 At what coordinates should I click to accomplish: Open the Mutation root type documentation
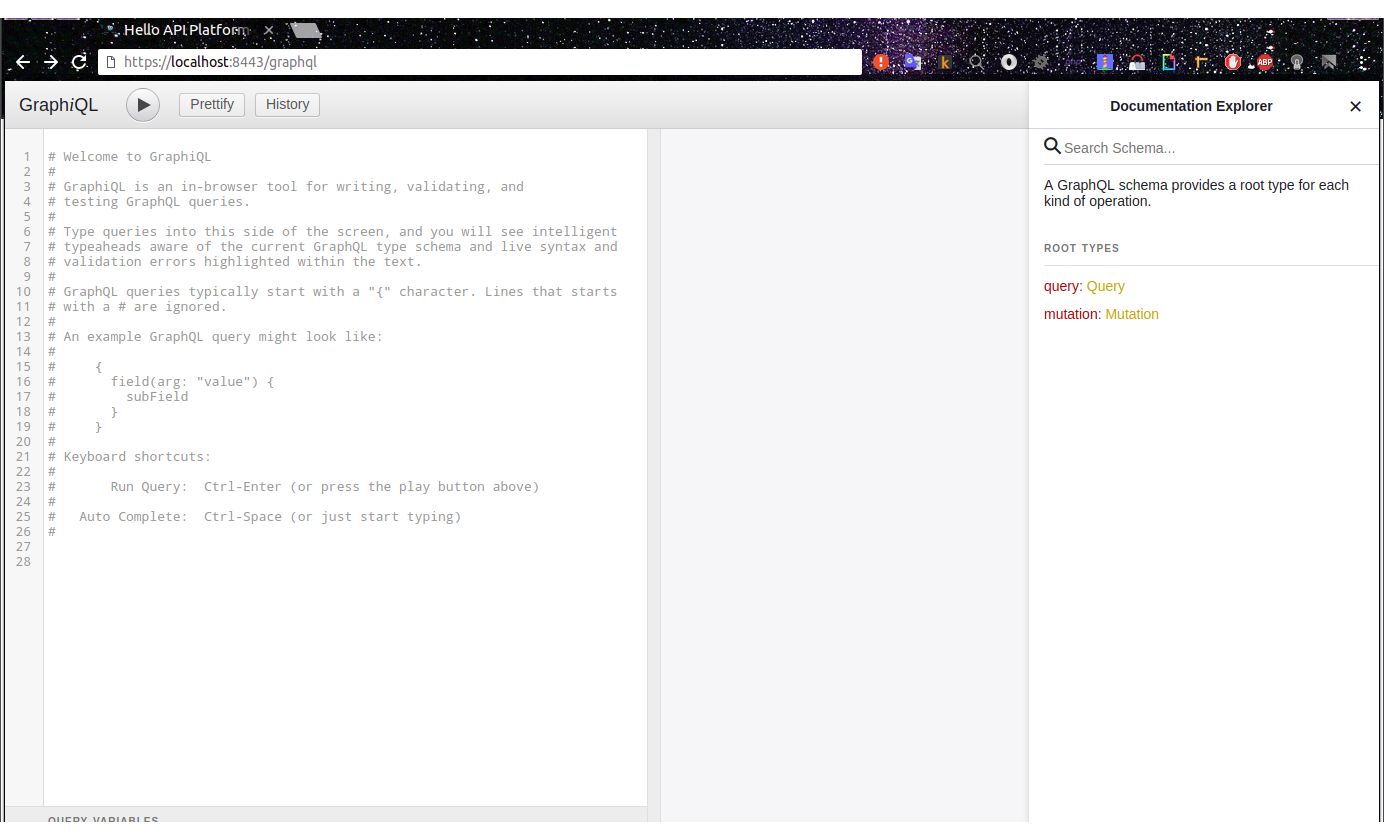coord(1132,314)
